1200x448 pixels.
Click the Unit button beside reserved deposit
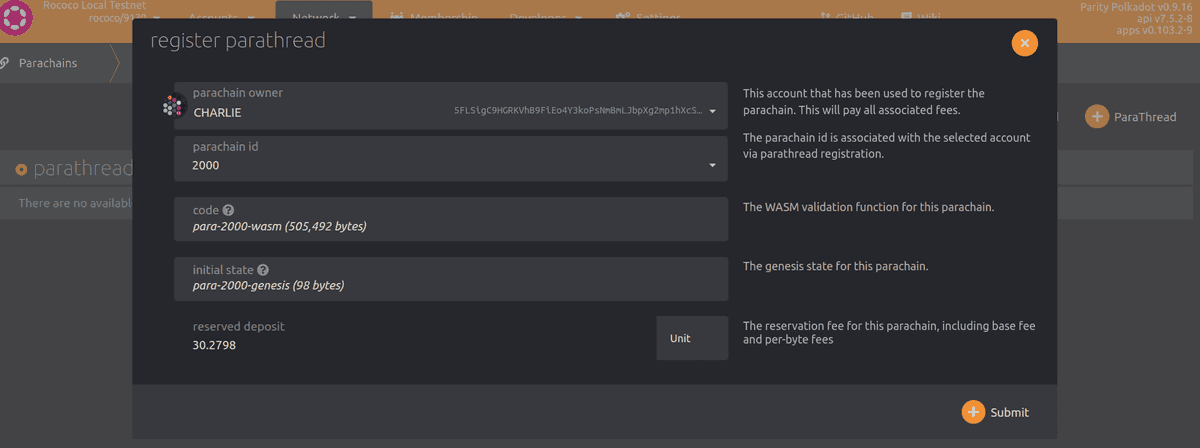(x=691, y=338)
